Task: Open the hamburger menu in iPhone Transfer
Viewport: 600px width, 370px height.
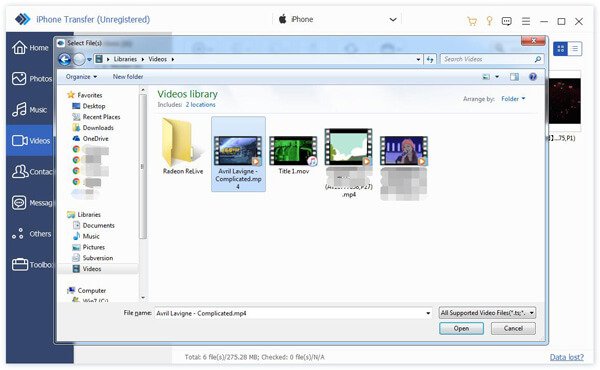Action: (526, 21)
